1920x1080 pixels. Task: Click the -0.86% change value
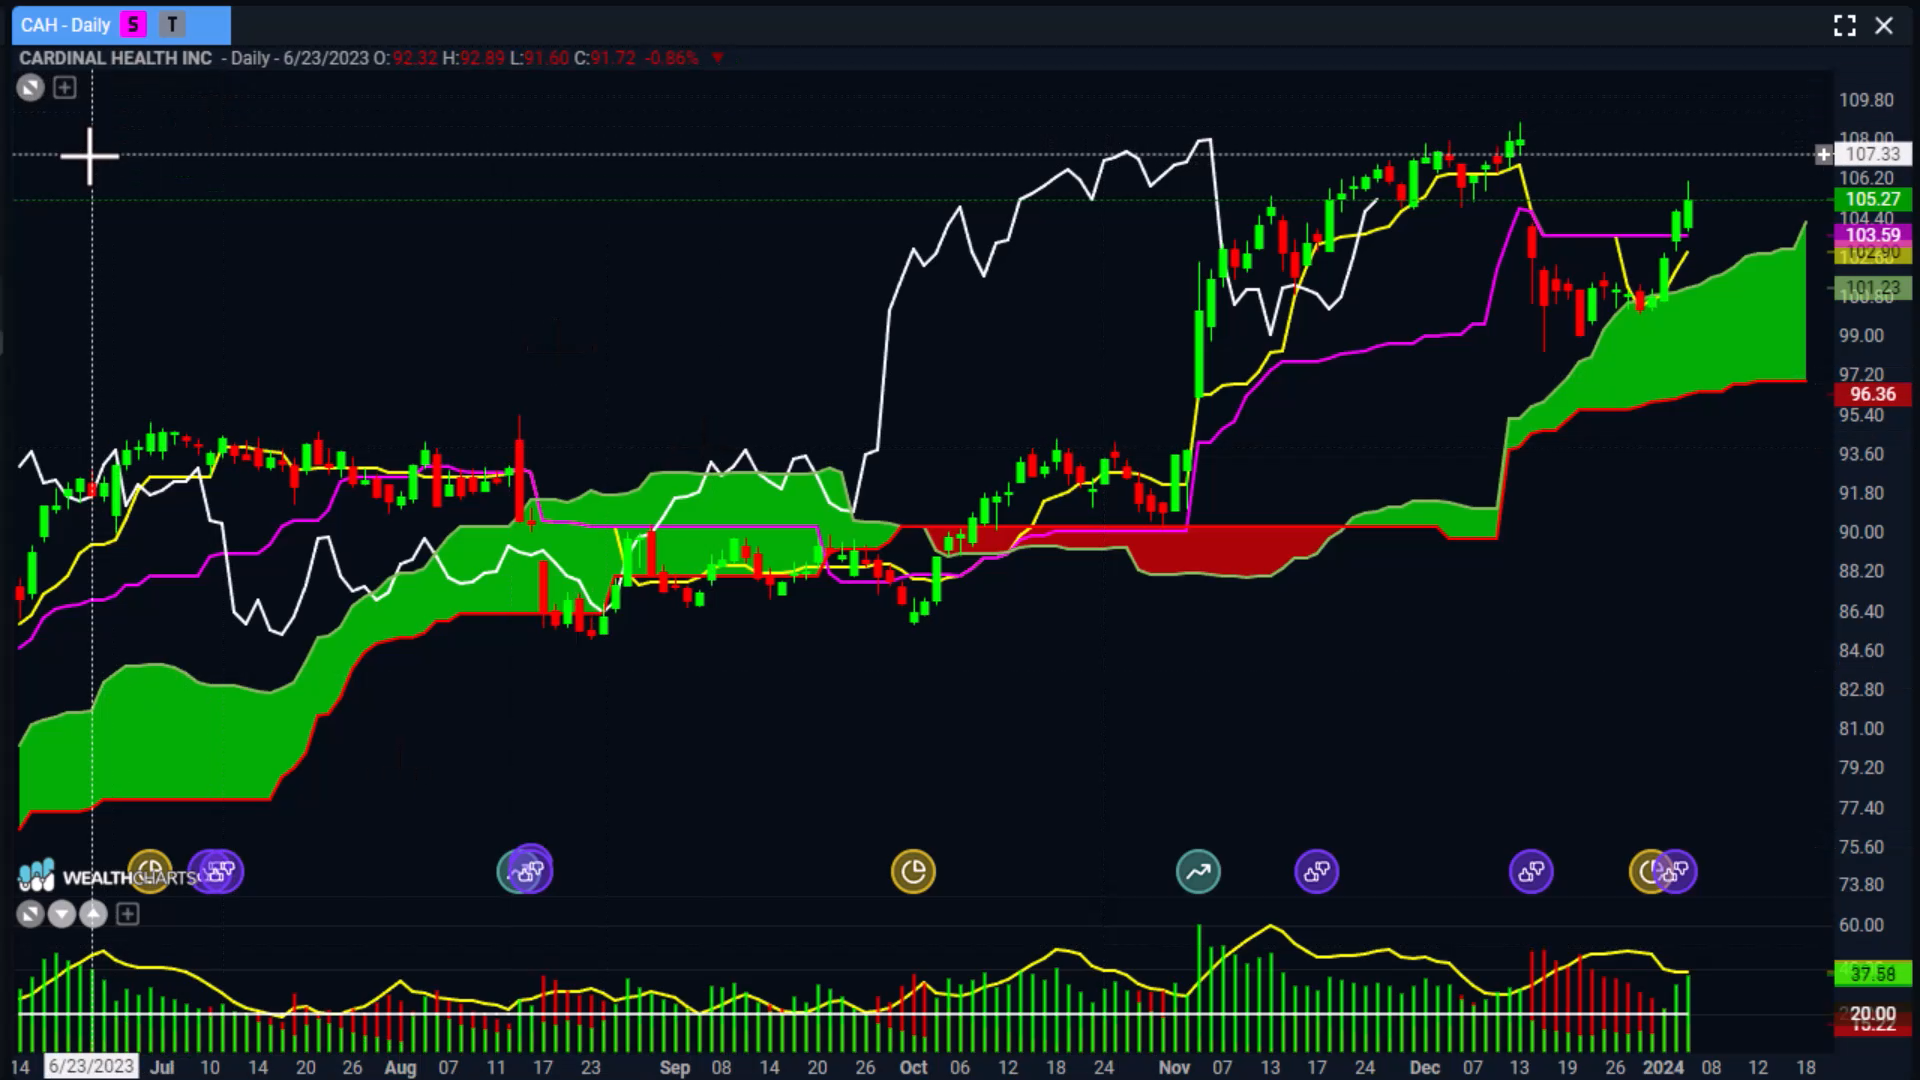coord(672,58)
